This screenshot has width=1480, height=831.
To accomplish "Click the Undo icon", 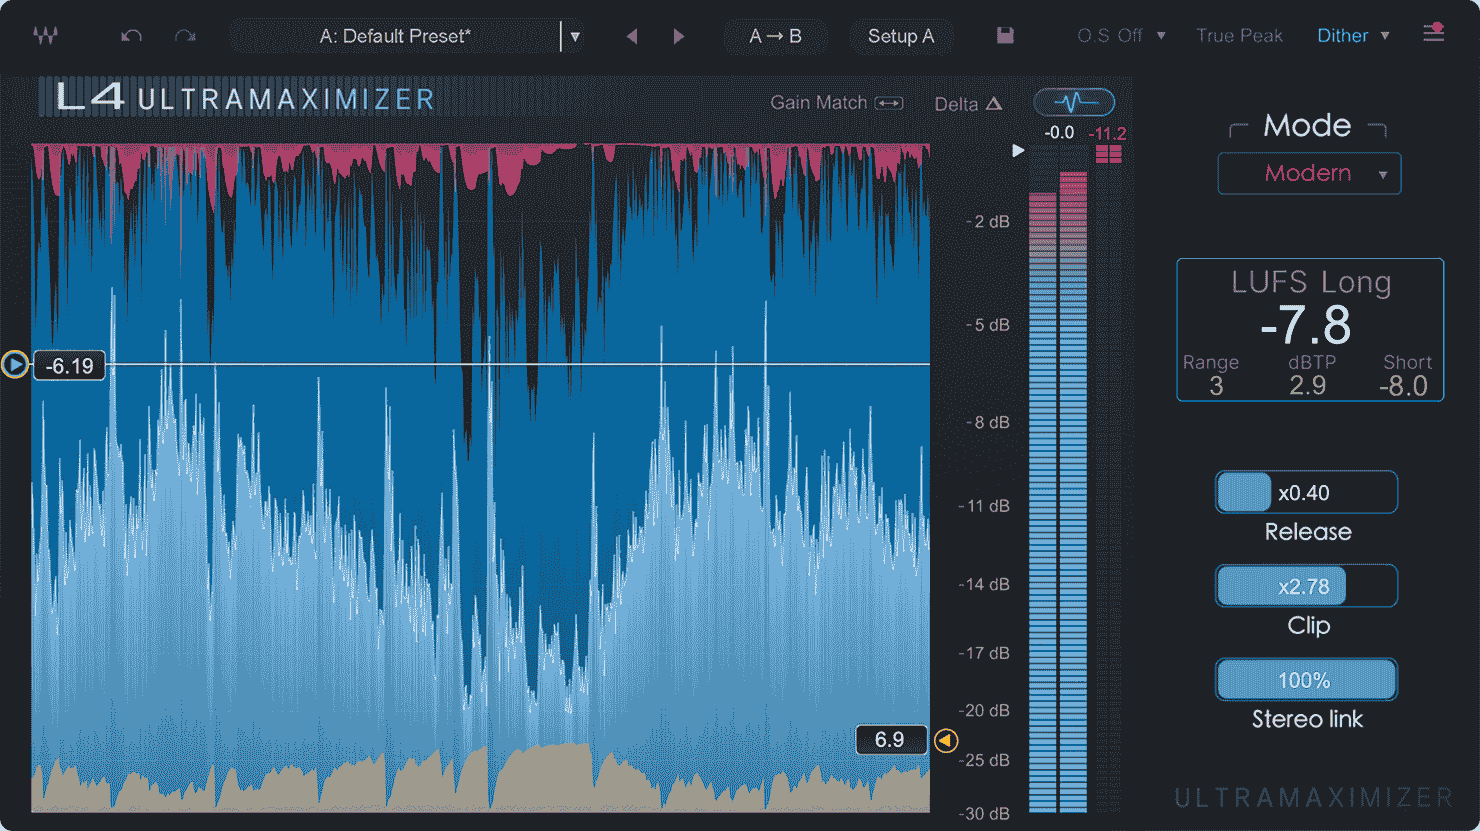I will point(129,35).
